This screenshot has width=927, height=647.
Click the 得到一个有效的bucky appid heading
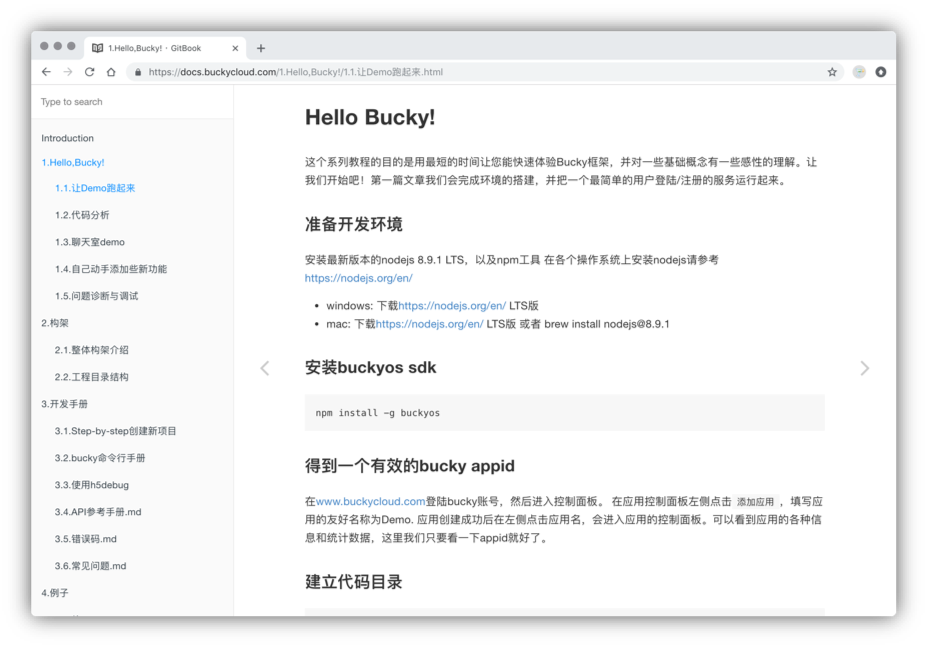point(410,466)
